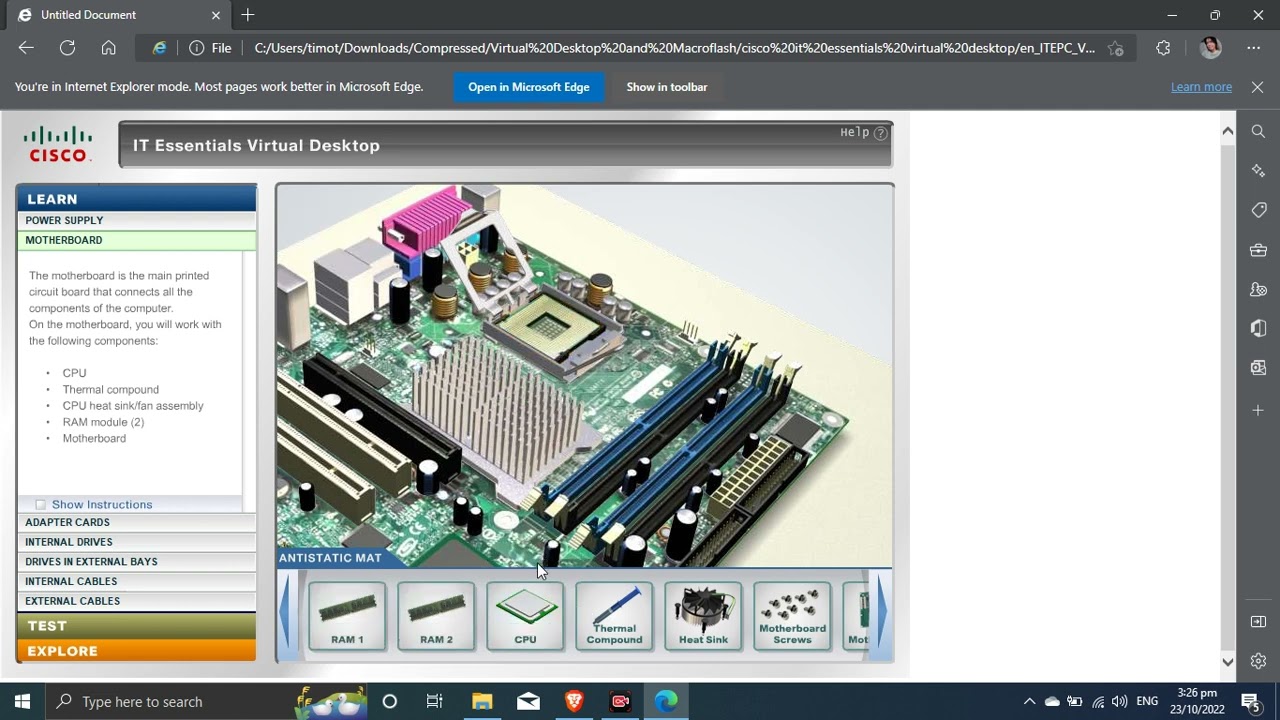The image size is (1280, 720).
Task: Pick the RAM 2 component from the tray
Action: tap(436, 616)
